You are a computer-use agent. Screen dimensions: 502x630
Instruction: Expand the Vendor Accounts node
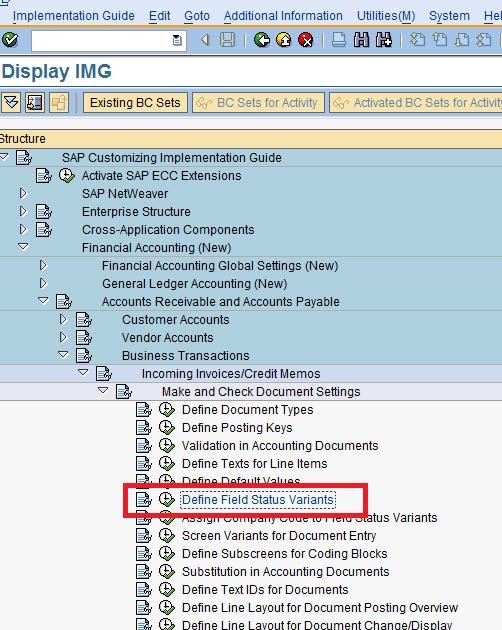click(63, 338)
